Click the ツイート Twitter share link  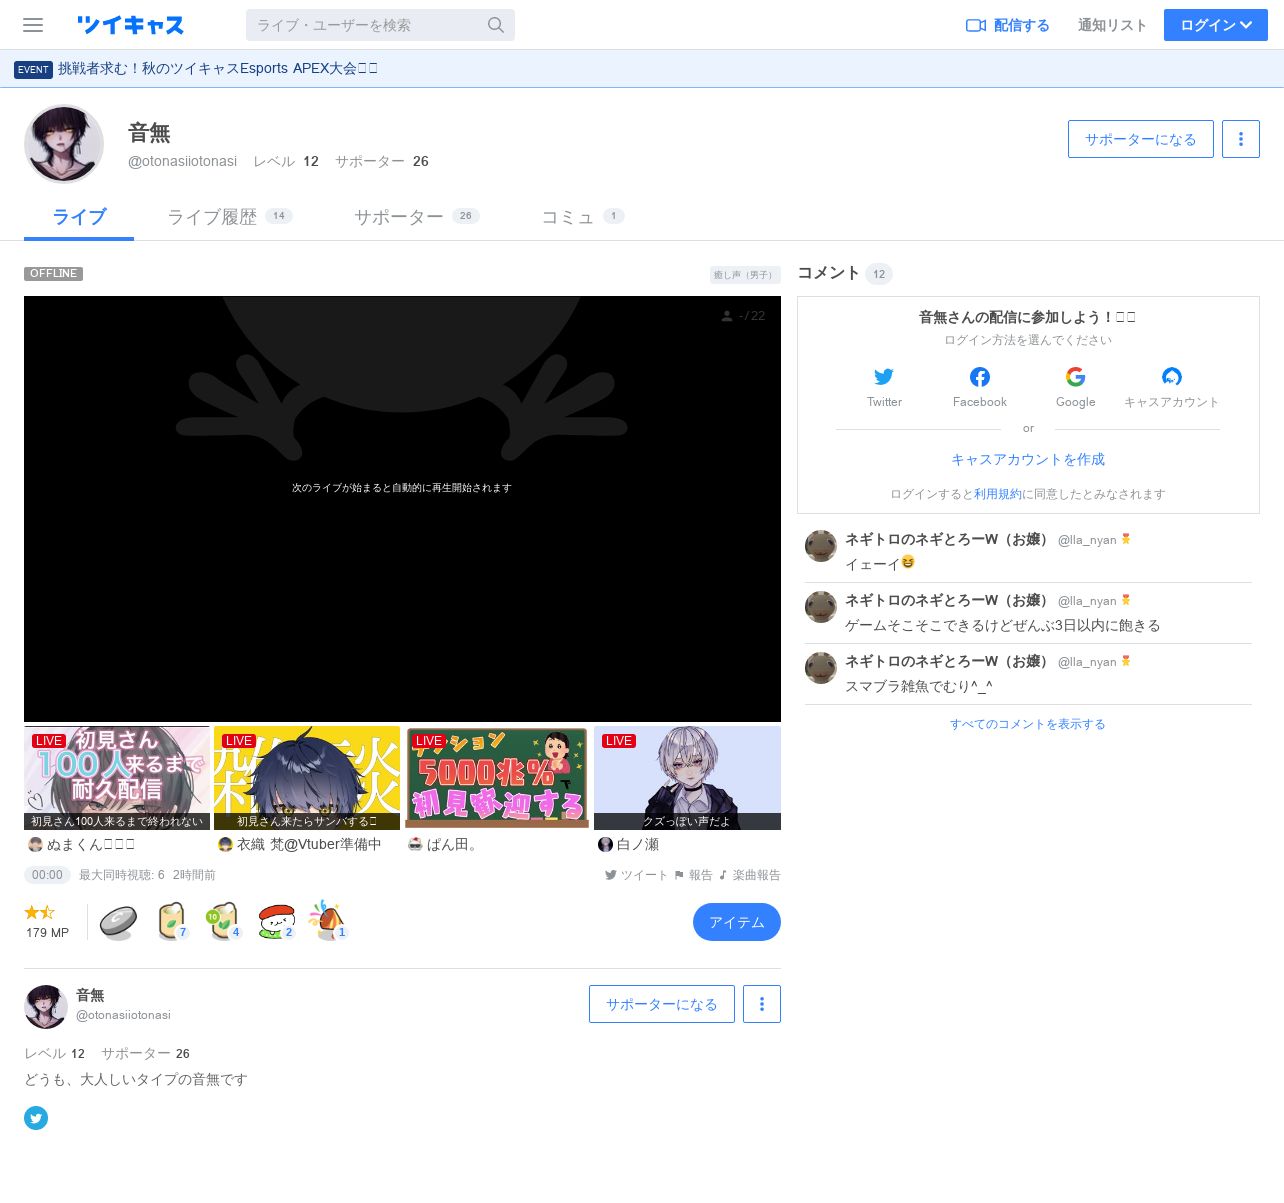pos(636,875)
